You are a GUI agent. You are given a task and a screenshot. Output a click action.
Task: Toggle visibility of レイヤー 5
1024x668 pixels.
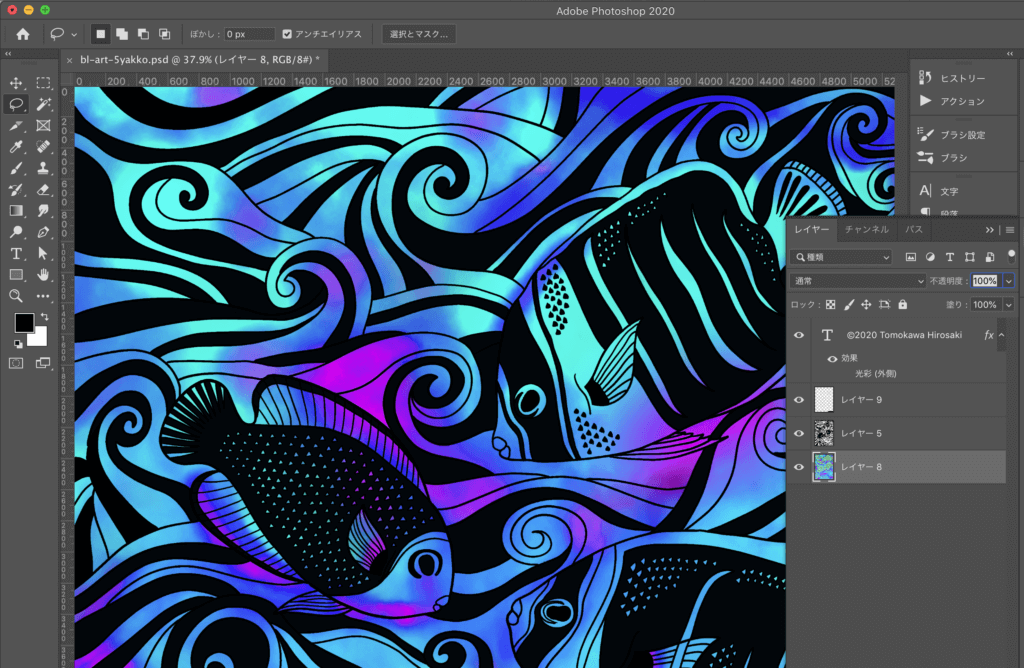click(798, 433)
